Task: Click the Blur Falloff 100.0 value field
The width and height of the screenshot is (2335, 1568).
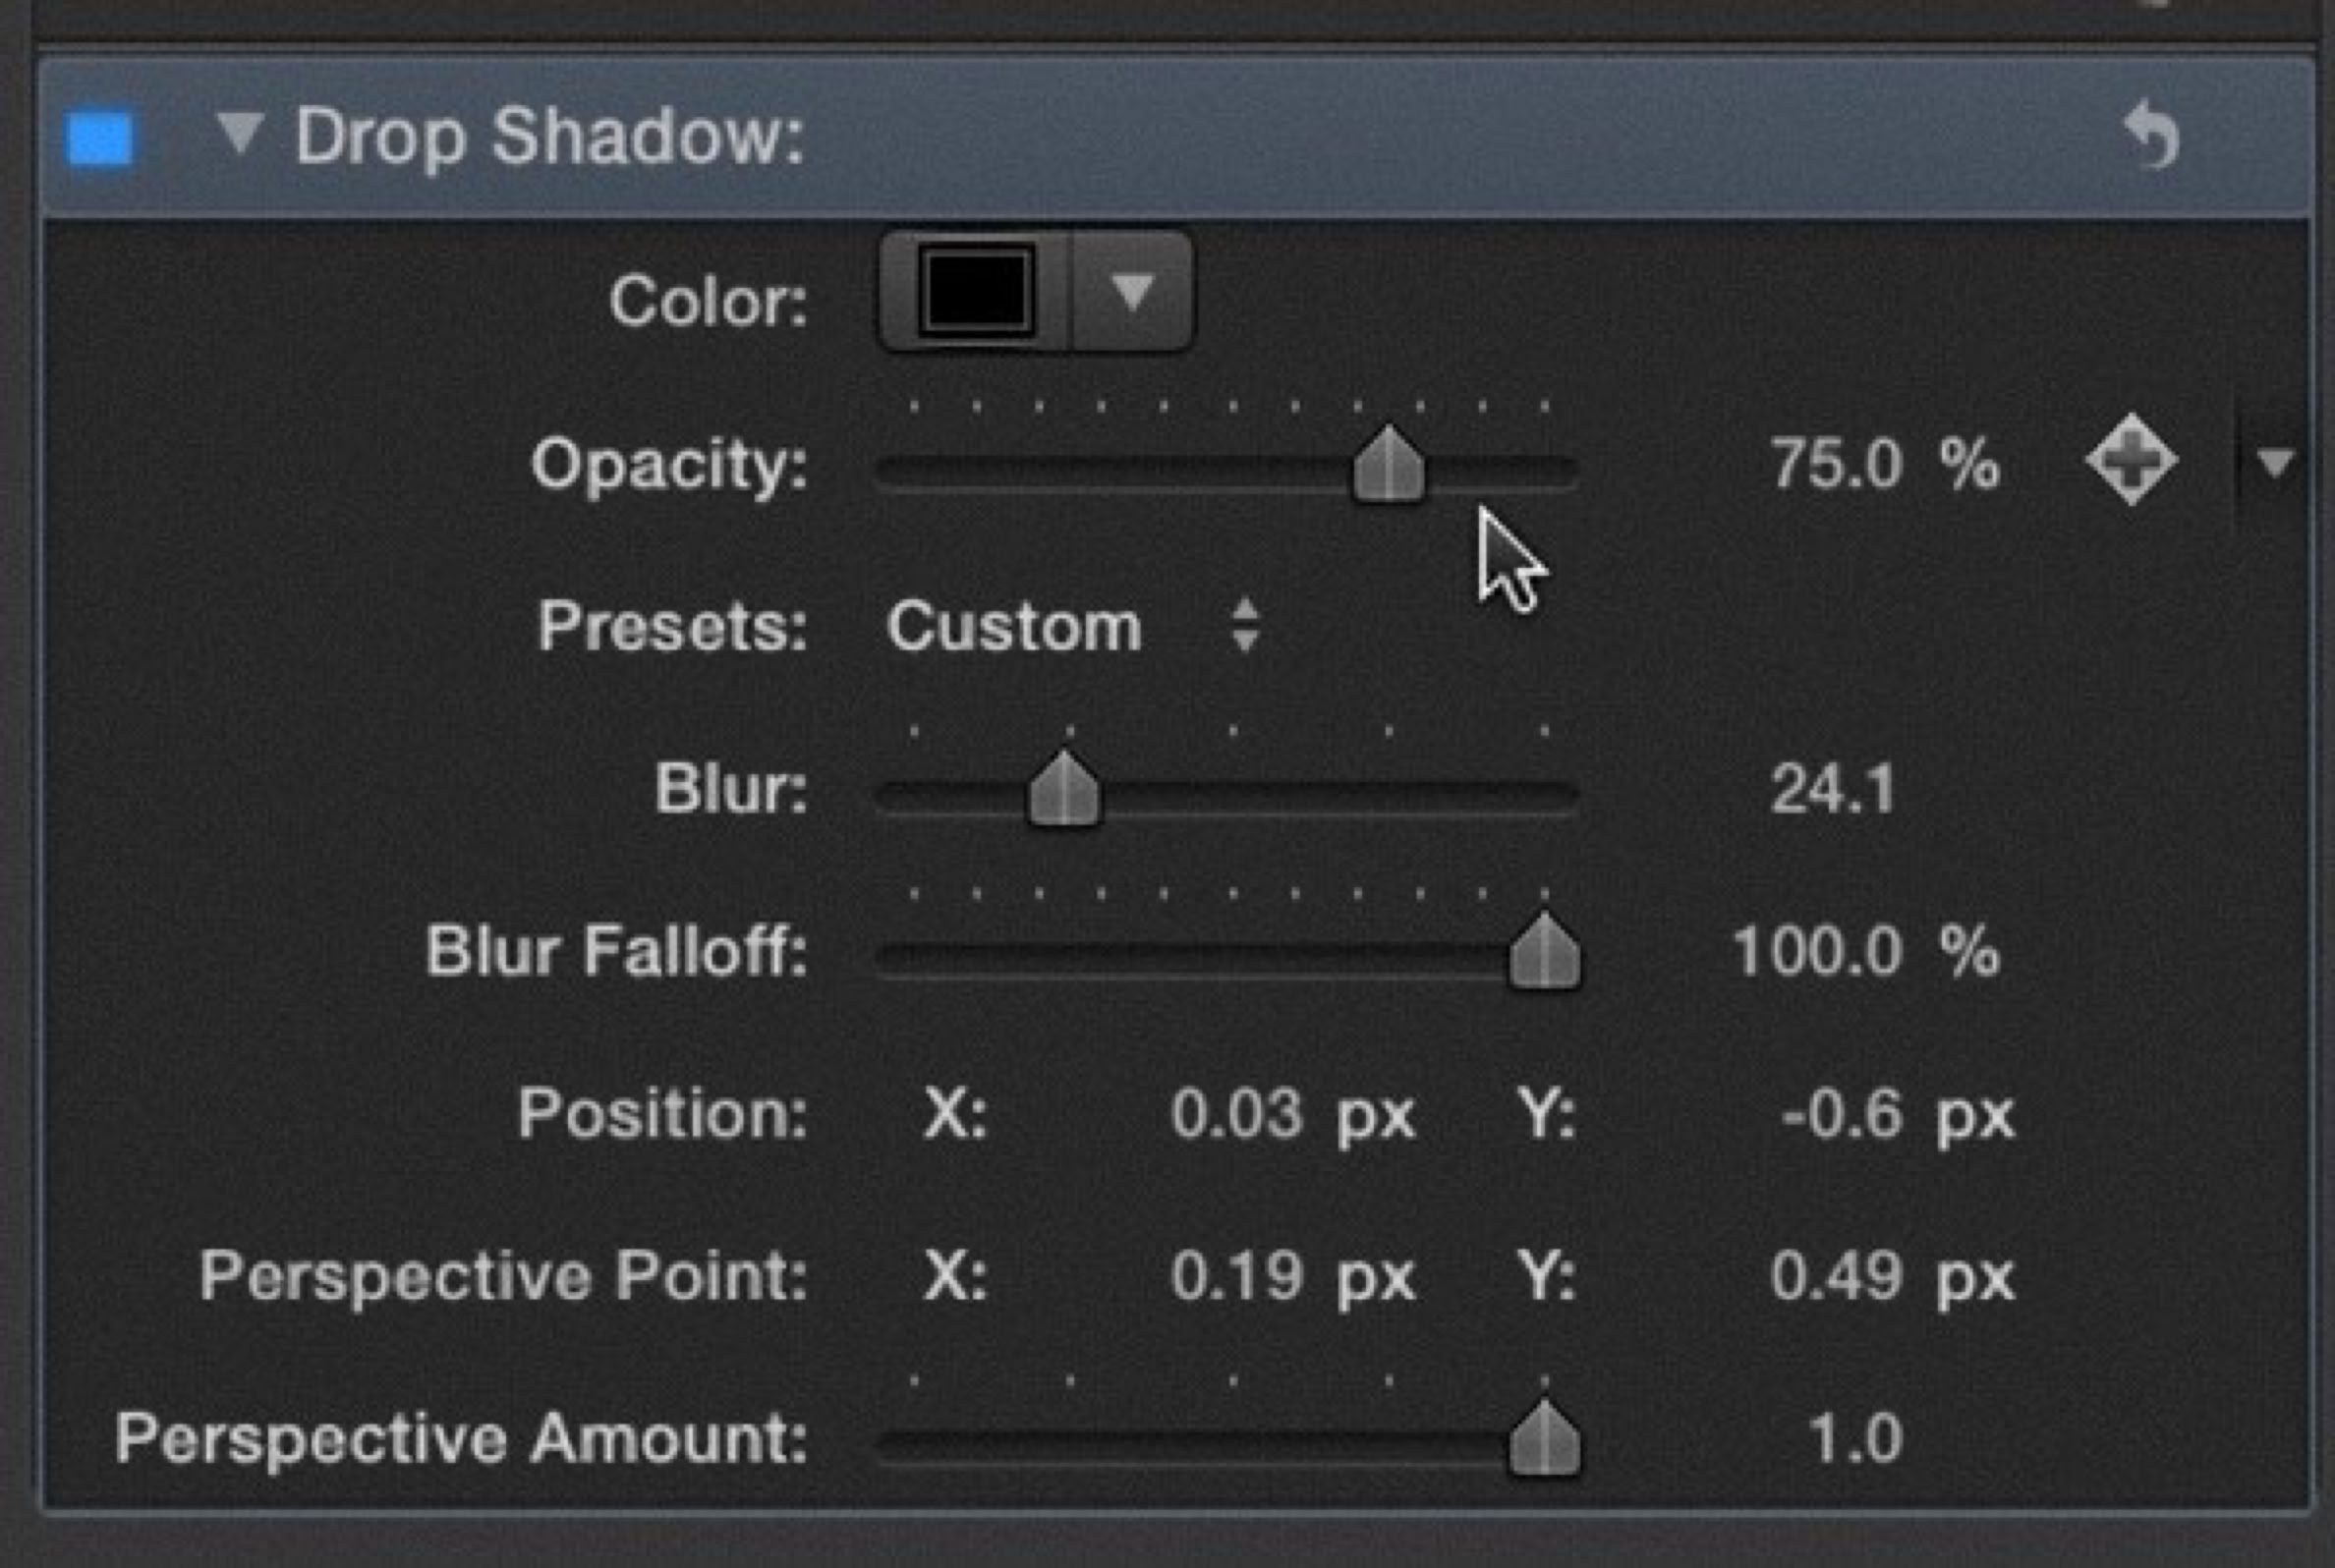Action: 1817,951
